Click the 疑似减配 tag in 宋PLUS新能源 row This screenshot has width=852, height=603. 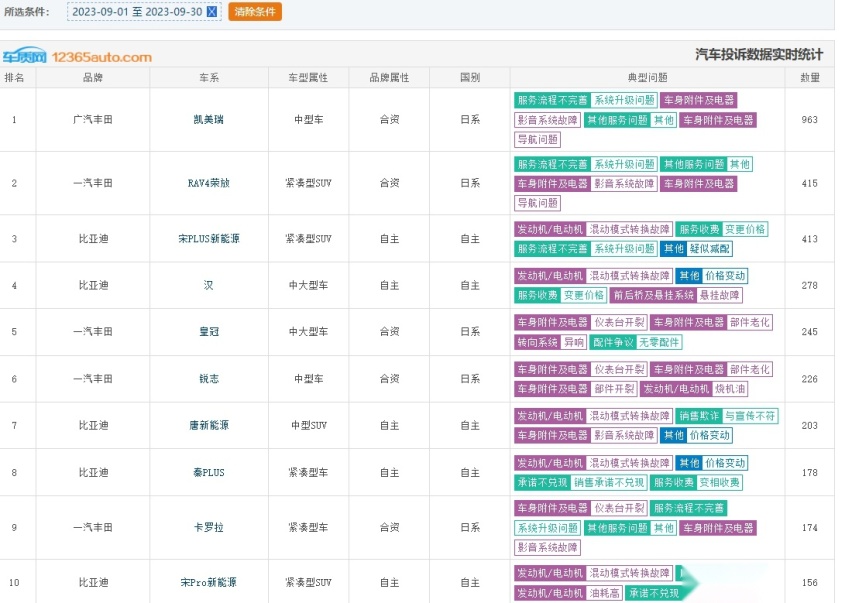710,249
